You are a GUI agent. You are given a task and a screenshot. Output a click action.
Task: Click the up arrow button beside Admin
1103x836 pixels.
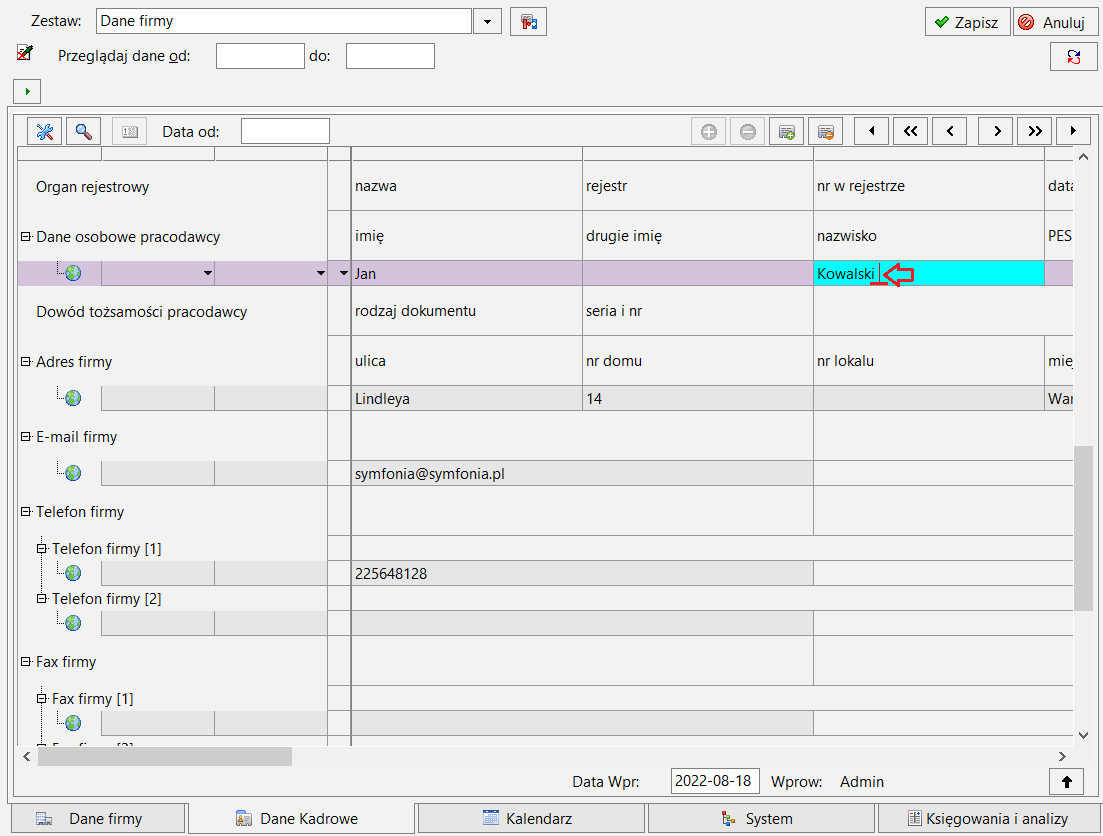pyautogui.click(x=1066, y=782)
